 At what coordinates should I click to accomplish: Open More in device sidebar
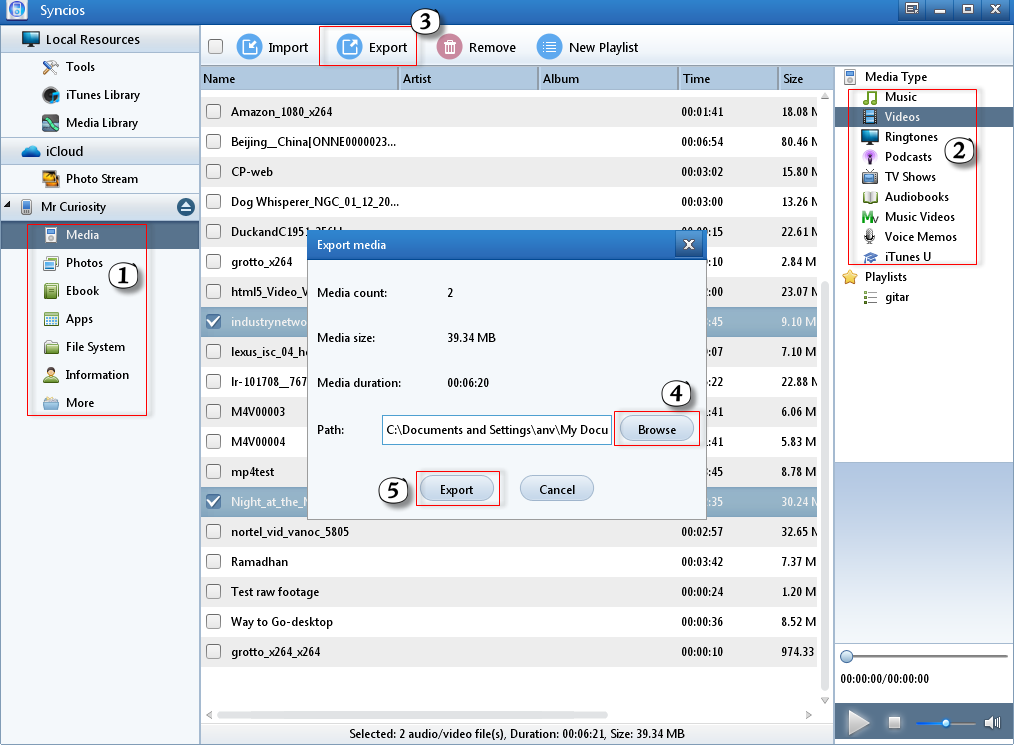(x=80, y=403)
